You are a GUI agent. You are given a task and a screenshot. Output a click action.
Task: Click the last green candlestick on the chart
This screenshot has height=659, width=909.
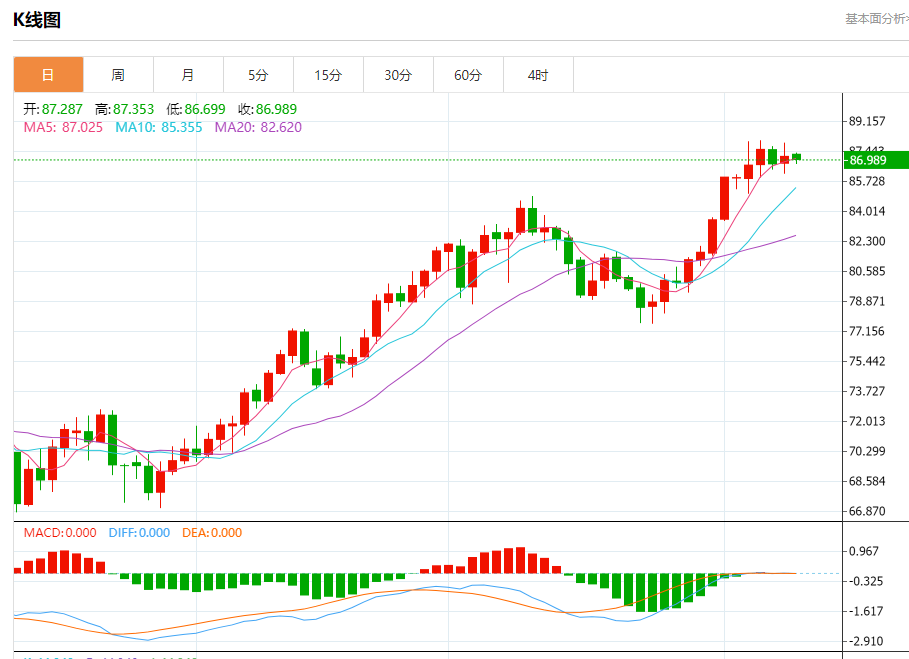(797, 157)
